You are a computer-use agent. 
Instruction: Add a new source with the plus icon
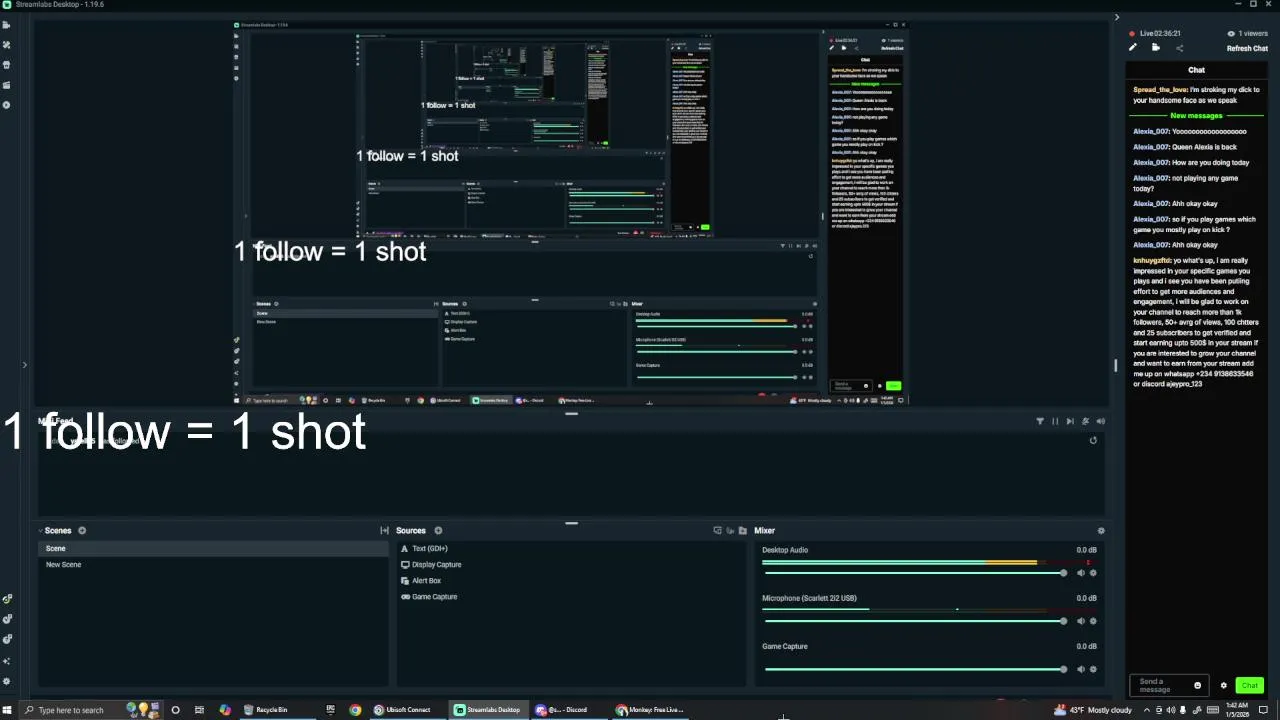pyautogui.click(x=439, y=531)
